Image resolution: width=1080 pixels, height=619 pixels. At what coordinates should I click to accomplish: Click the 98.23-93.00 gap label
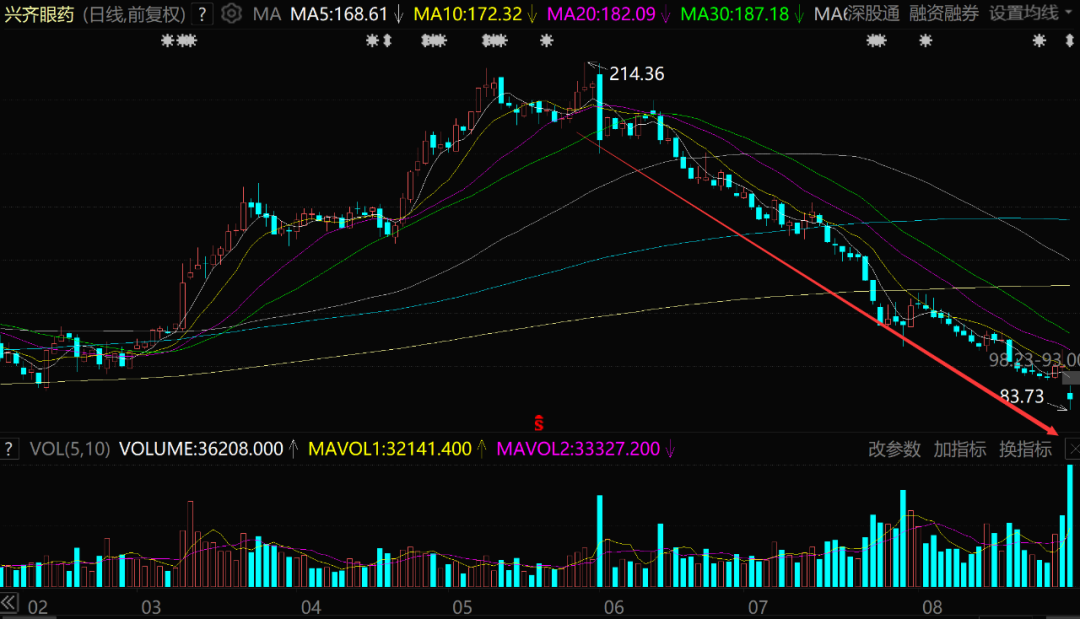[x=1035, y=359]
